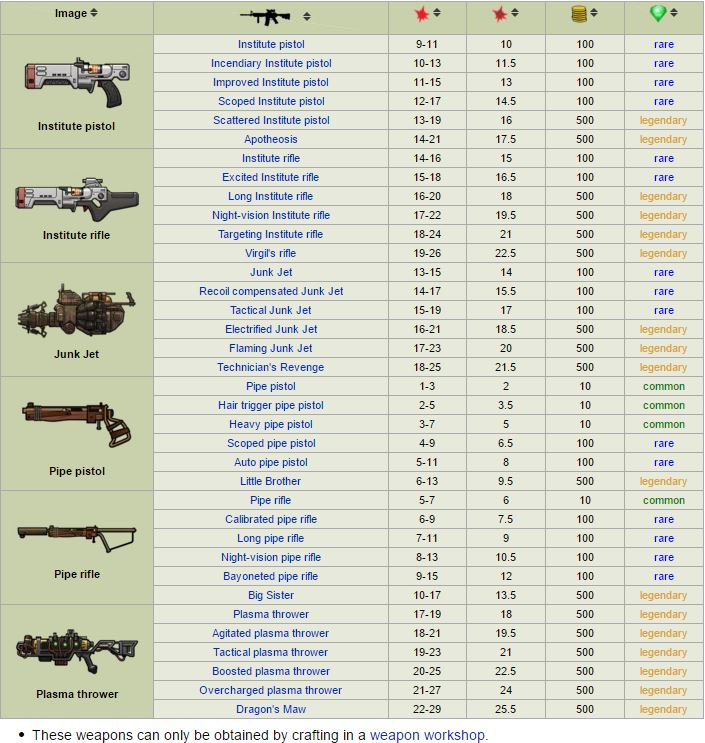705x743 pixels.
Task: Open the Dragon's Maw link
Action: coord(271,709)
